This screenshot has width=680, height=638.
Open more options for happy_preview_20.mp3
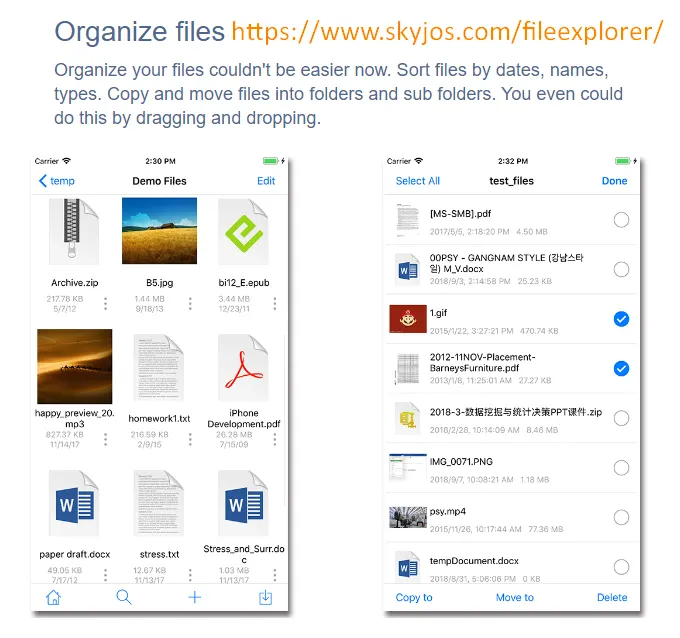[105, 439]
